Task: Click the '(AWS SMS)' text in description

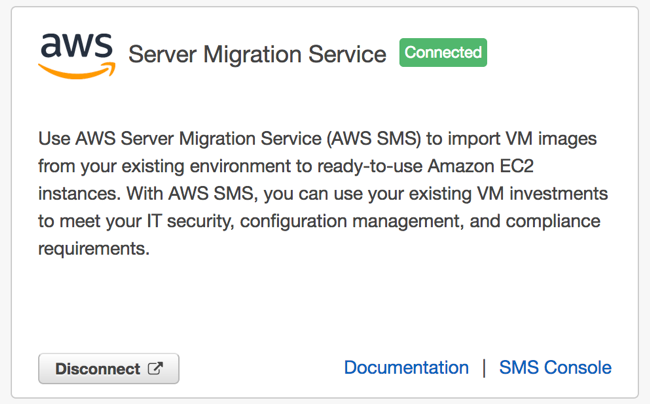Action: (374, 138)
